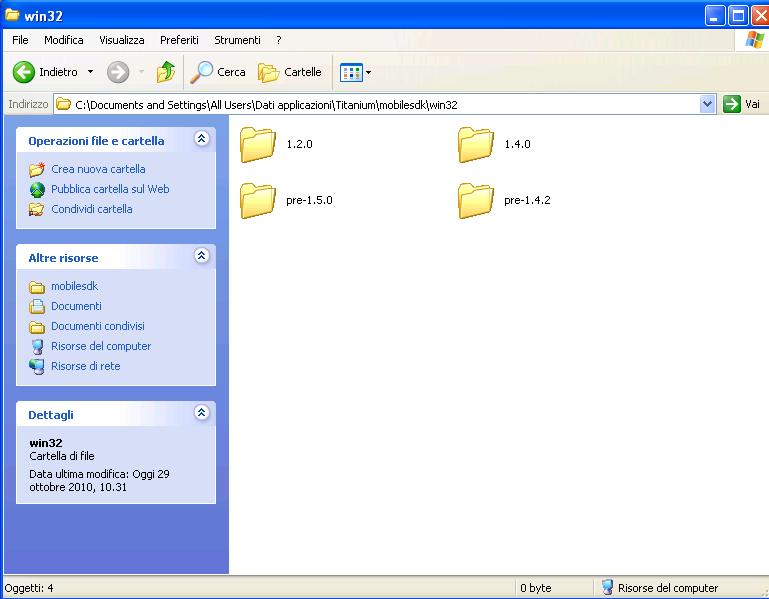Screen dimensions: 769x599
Task: Click Condividi cartella link
Action: [92, 209]
